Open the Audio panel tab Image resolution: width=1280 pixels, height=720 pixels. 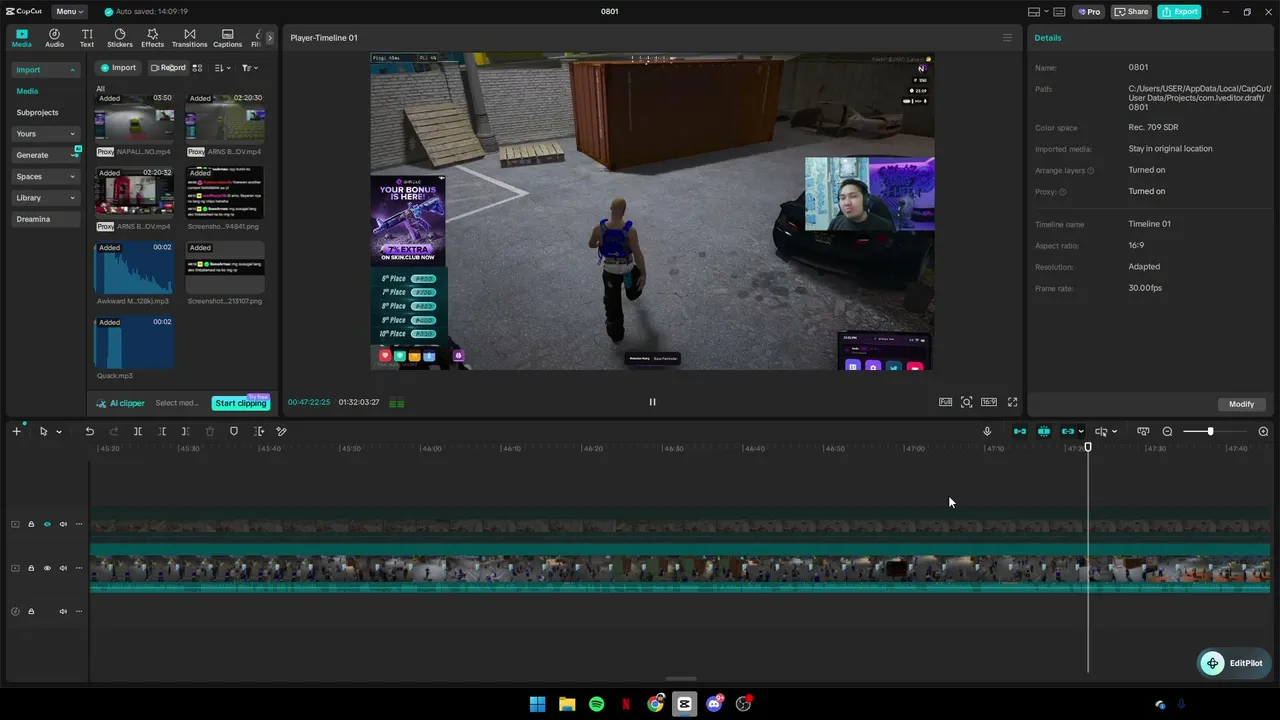pos(54,38)
